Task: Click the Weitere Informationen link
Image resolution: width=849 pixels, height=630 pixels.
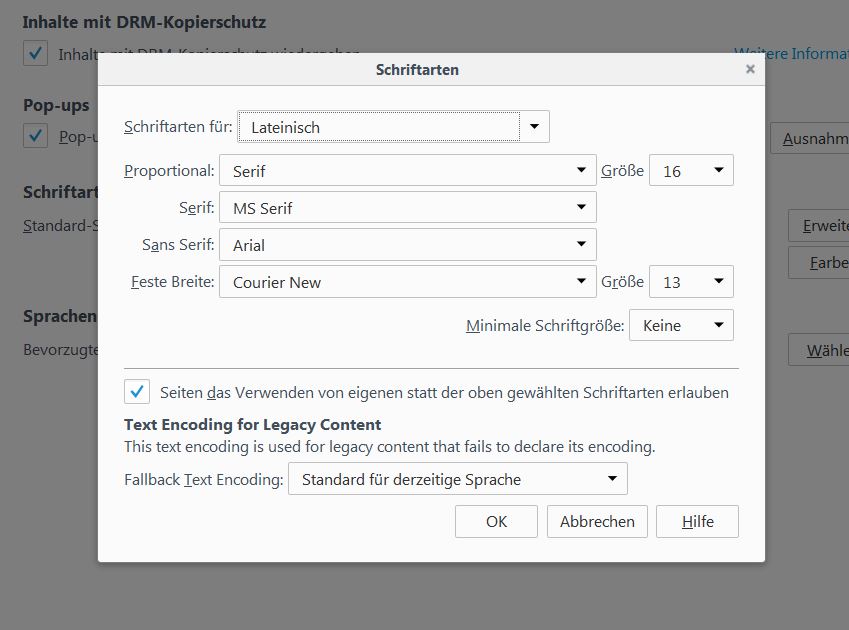Action: pos(791,54)
